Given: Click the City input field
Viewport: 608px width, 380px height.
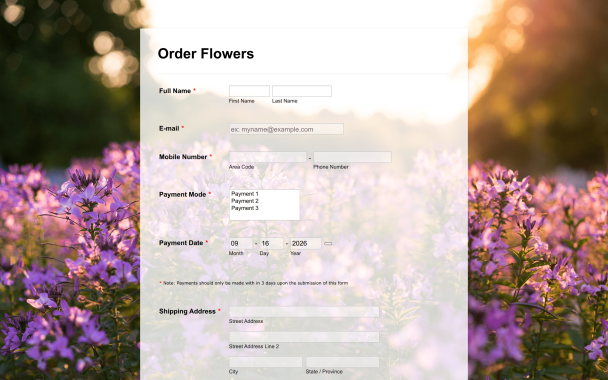Looking at the screenshot, I should coord(266,362).
